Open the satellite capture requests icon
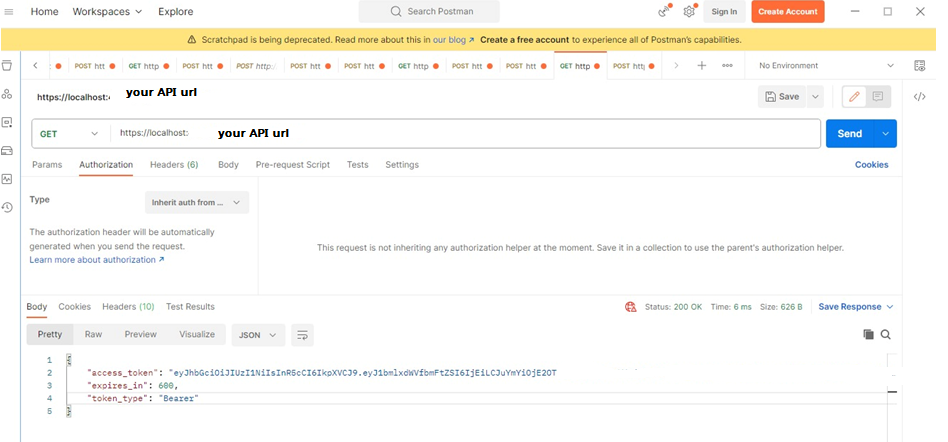This screenshot has width=948, height=442. click(664, 11)
